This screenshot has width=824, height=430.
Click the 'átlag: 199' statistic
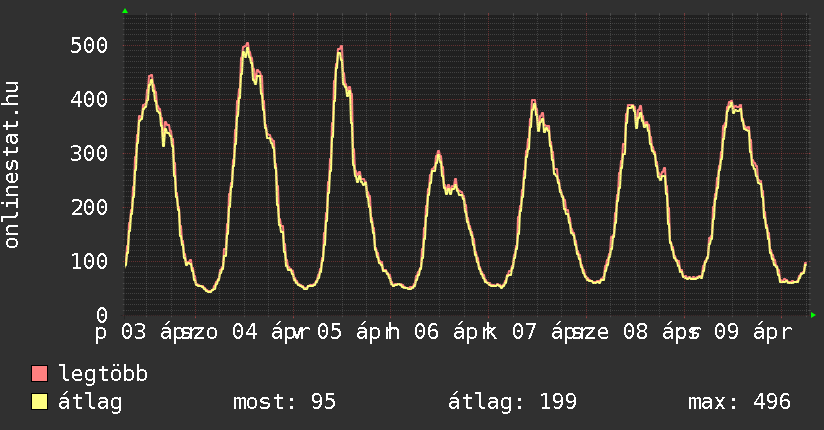click(513, 402)
